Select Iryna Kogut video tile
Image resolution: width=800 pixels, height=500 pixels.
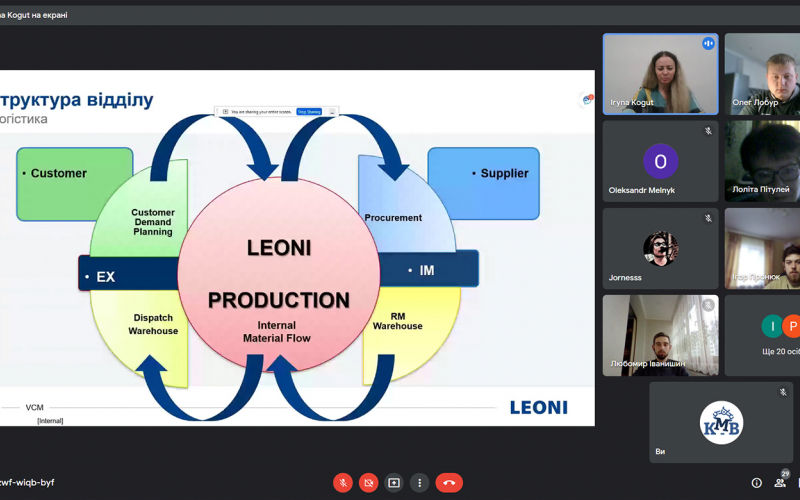point(661,74)
